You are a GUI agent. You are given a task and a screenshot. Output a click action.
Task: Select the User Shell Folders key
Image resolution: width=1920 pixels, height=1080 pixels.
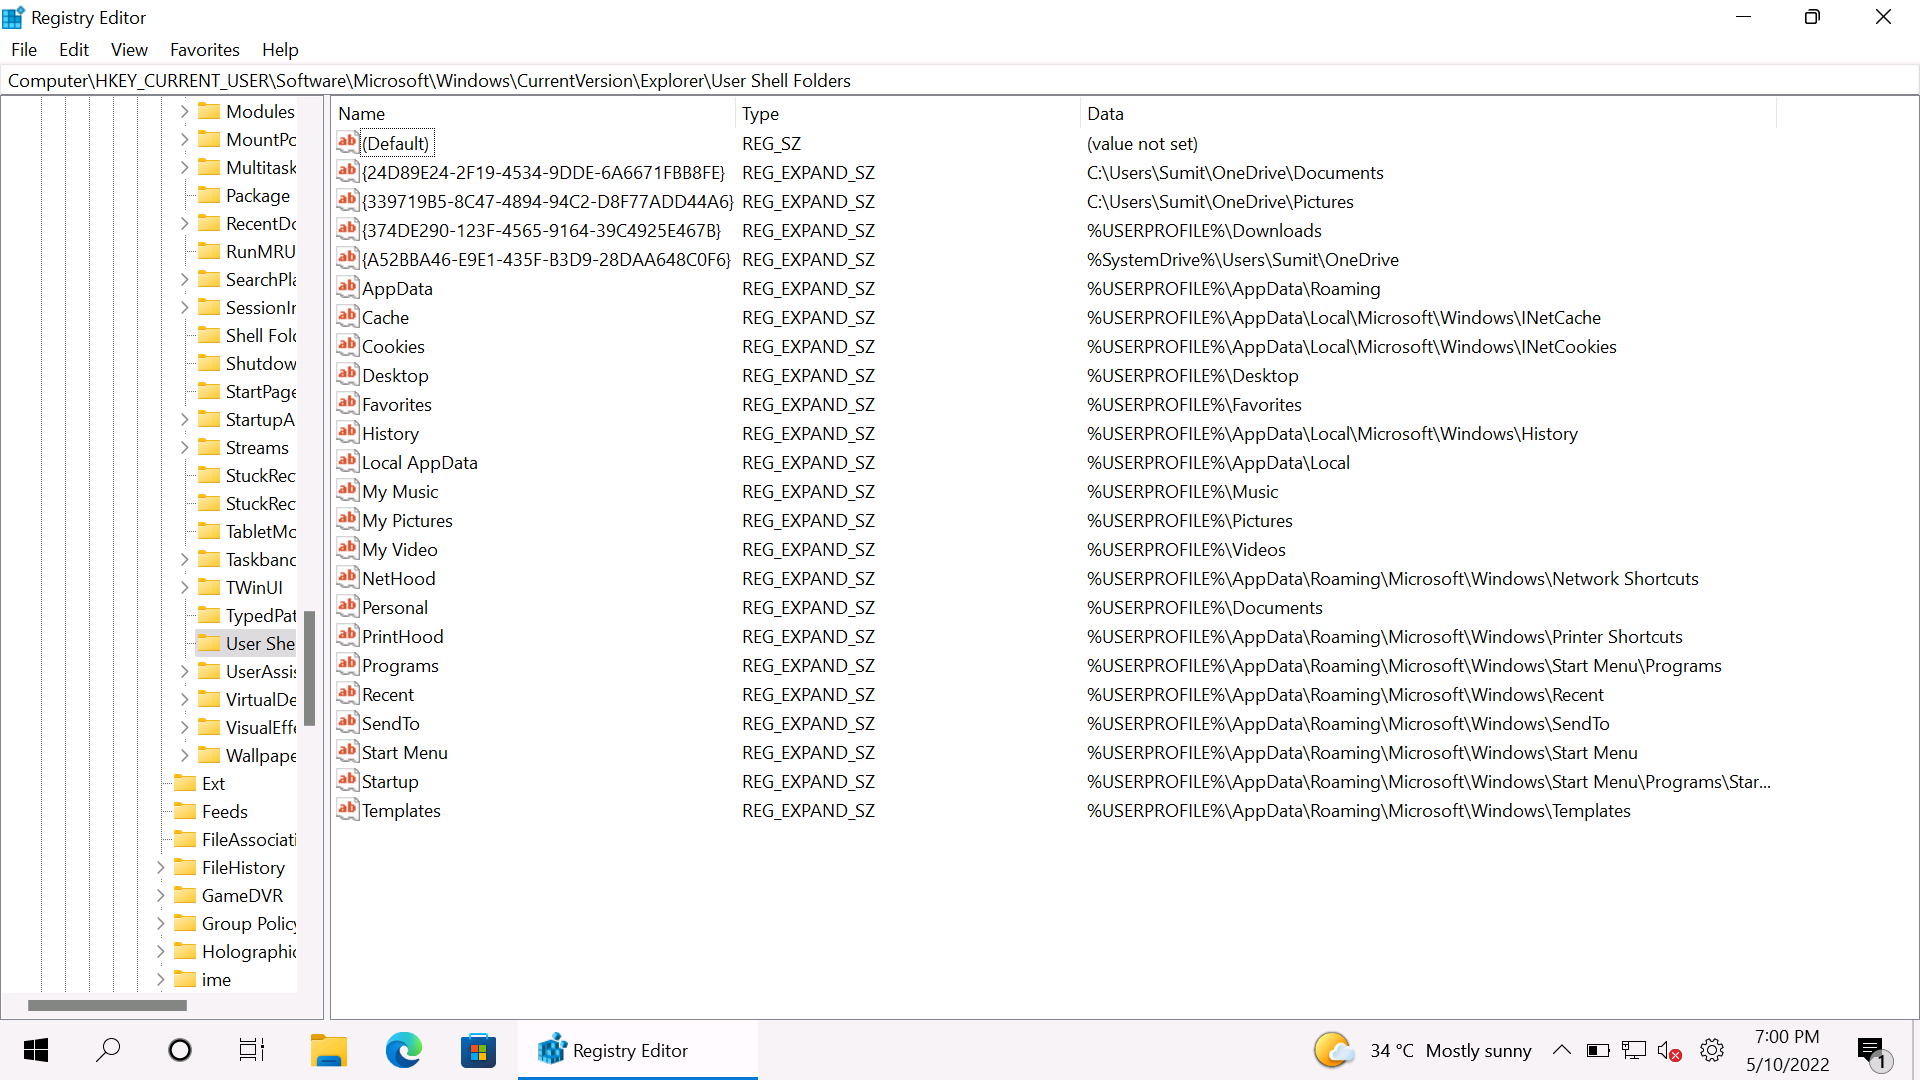247,643
